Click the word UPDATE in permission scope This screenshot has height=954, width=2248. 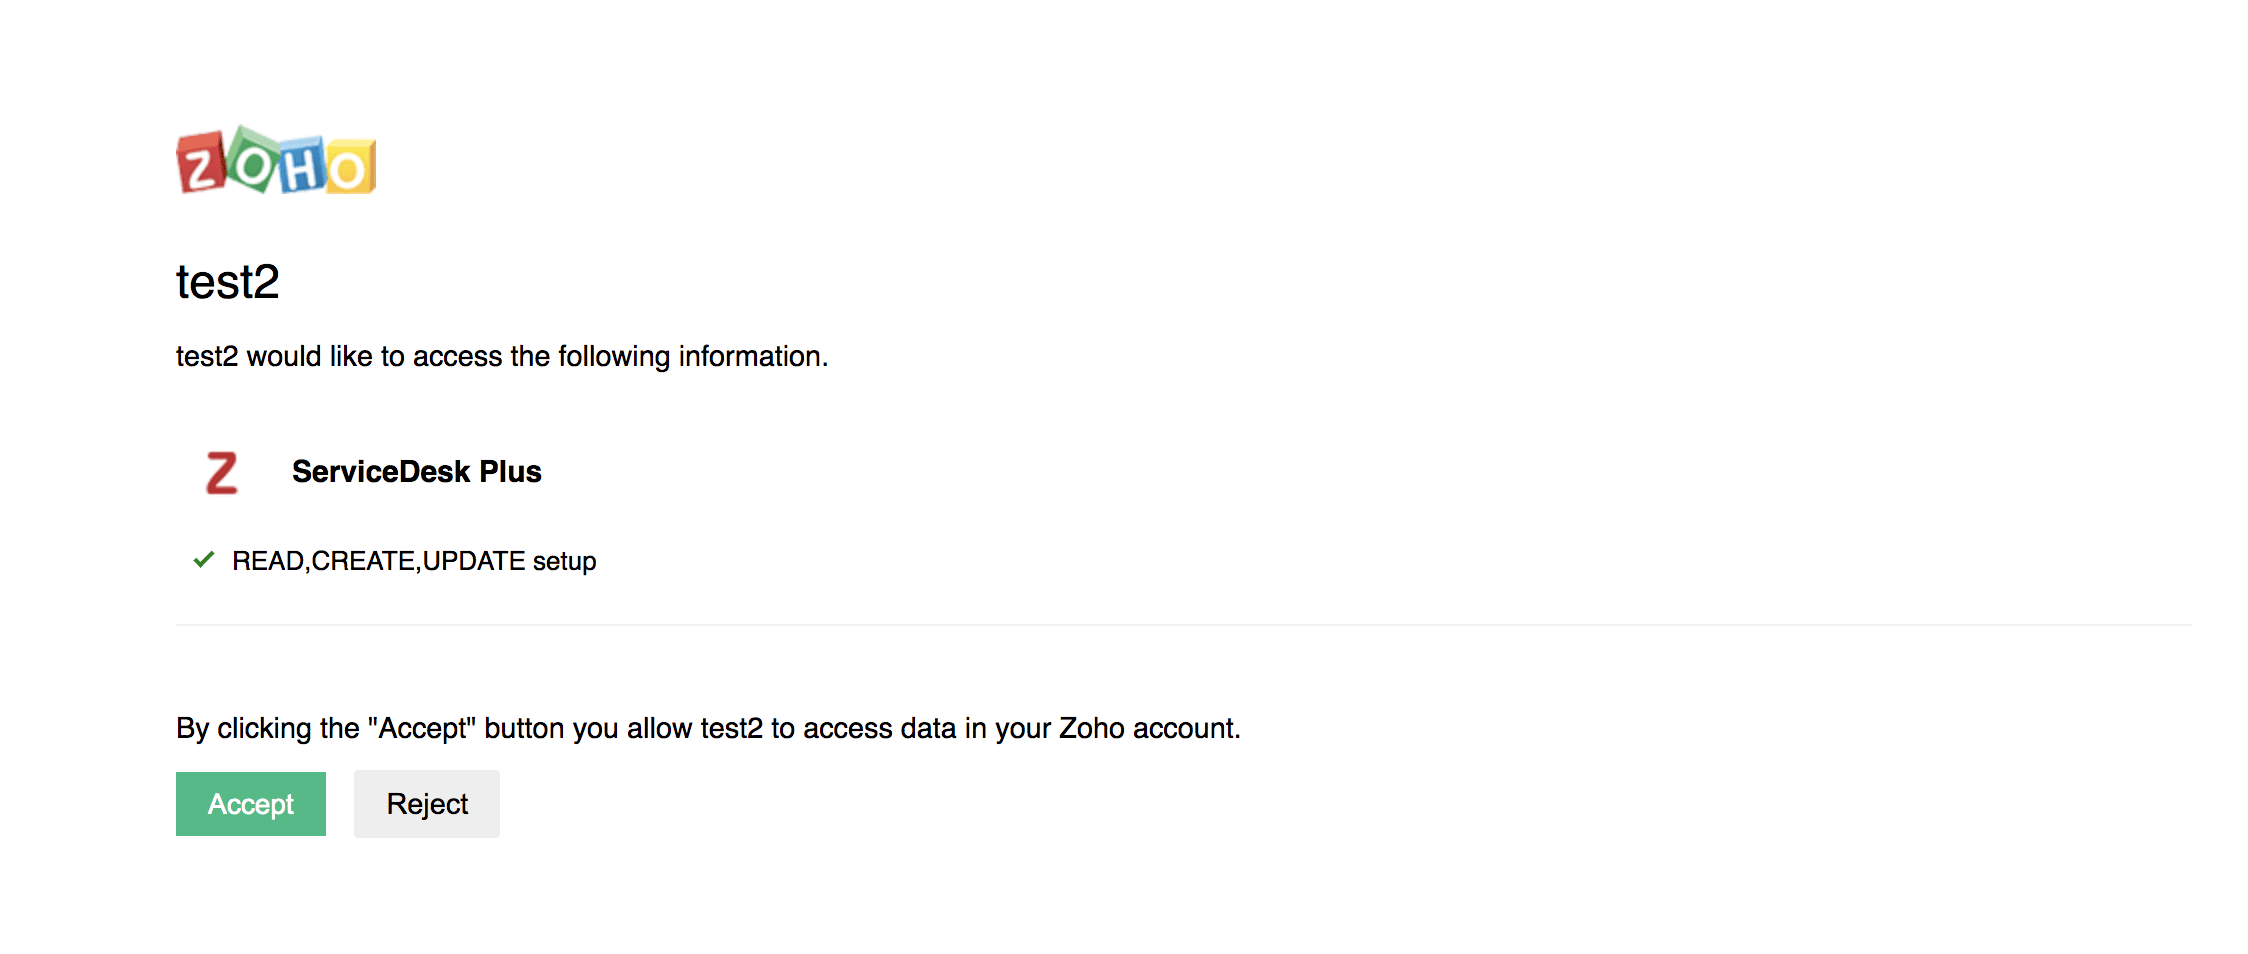474,561
